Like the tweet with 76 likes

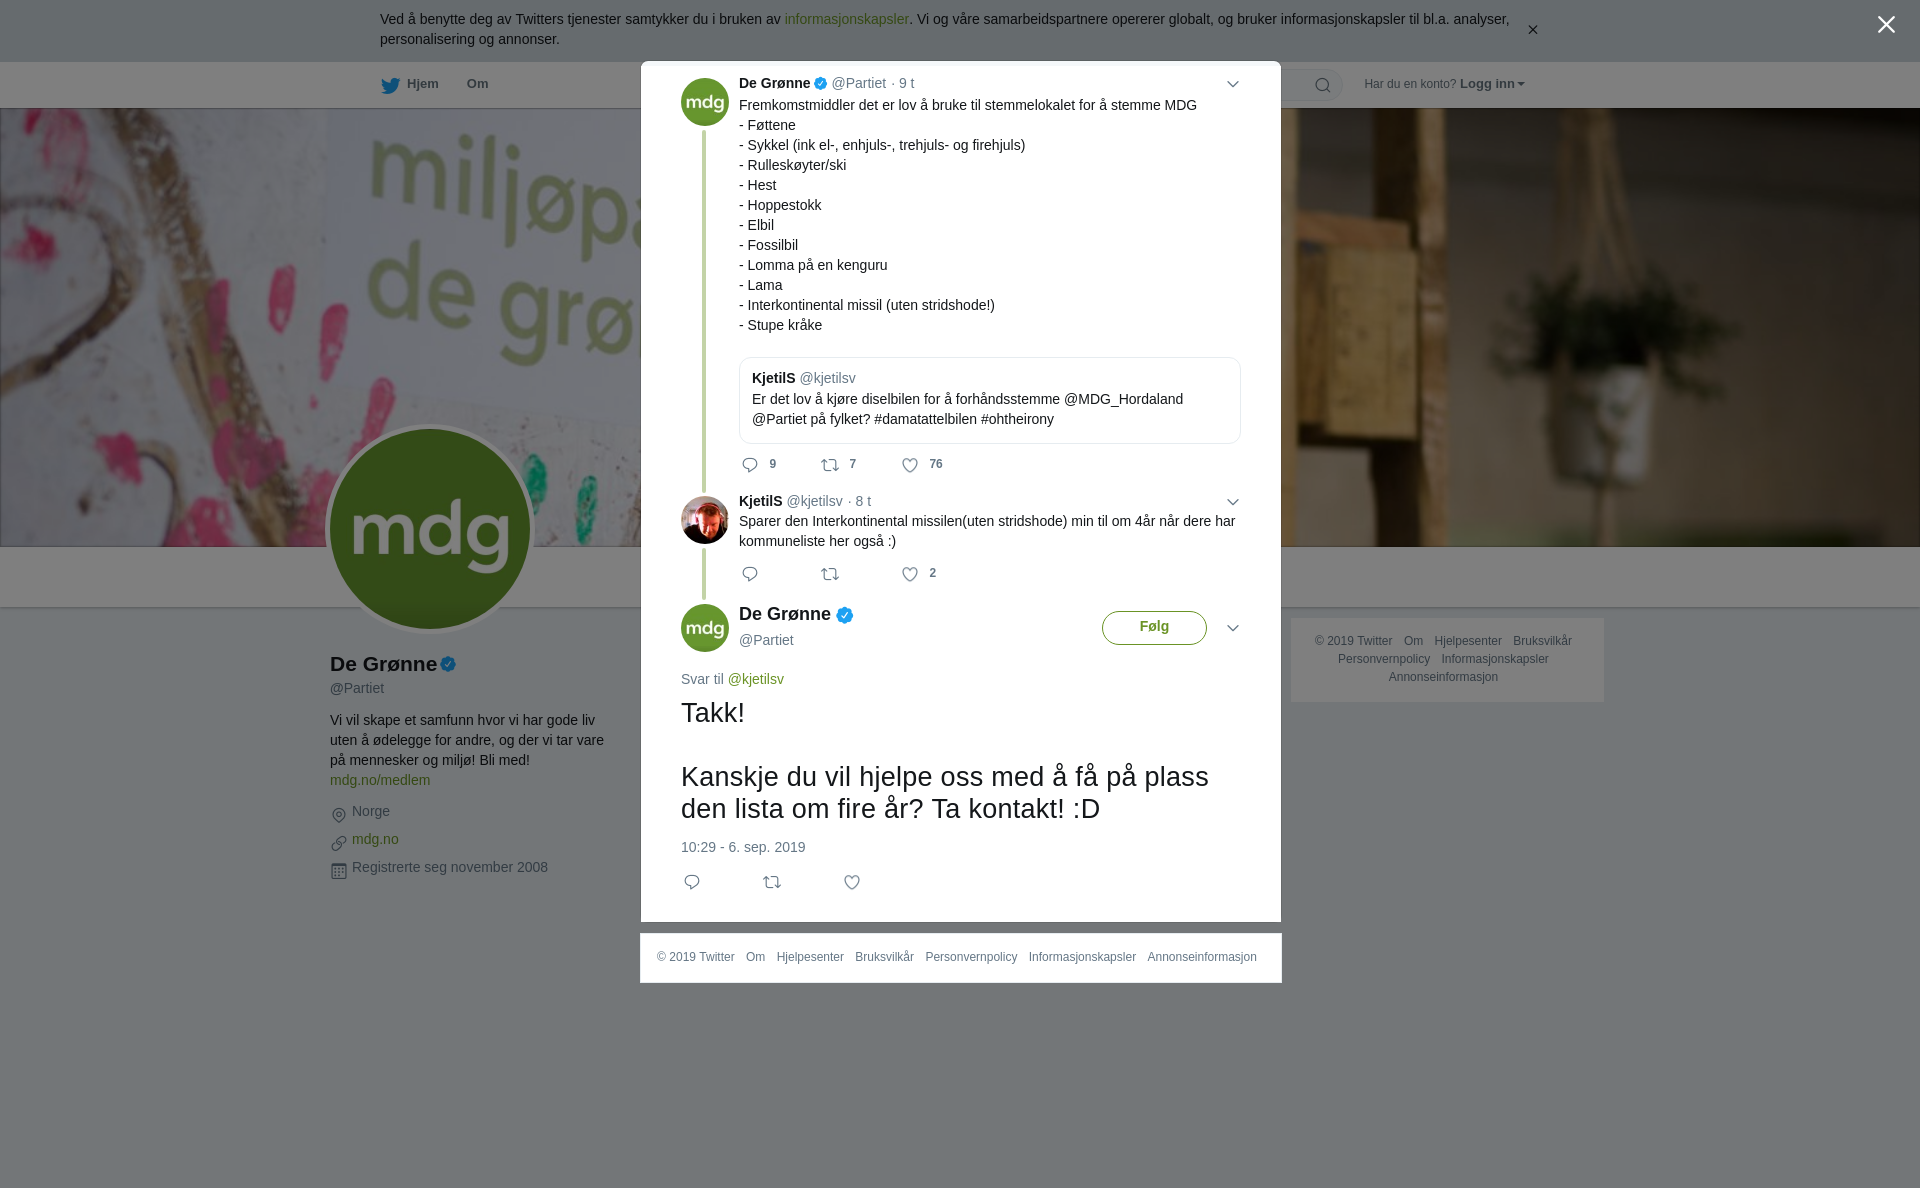coord(910,465)
